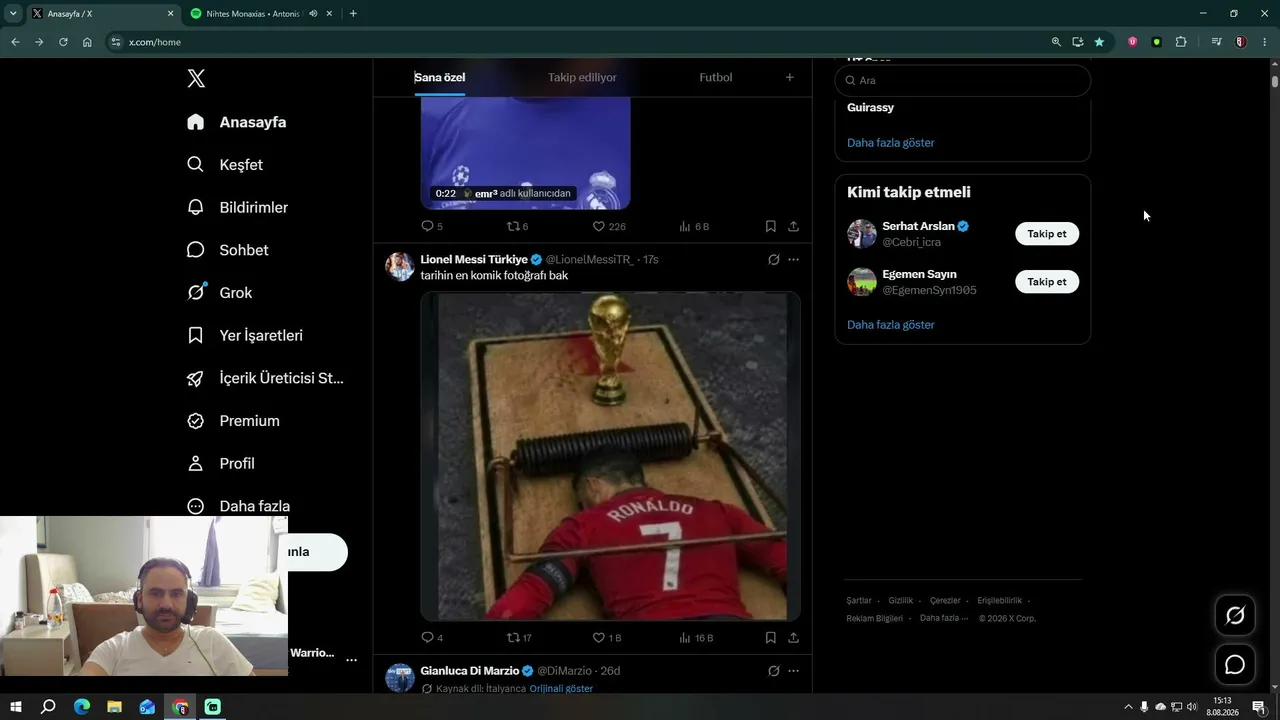Reply to the Lionel Messi Türkiye post
The image size is (1280, 720).
[x=432, y=637]
